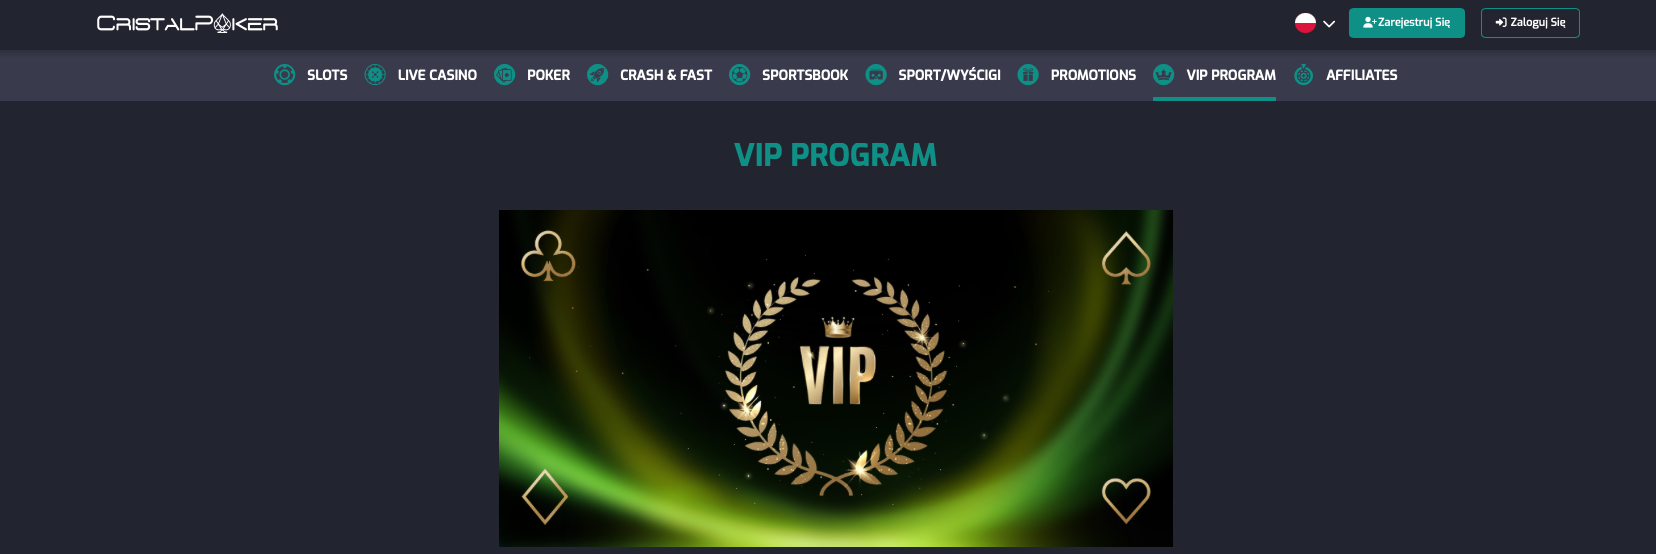Click the Affiliates icon

click(x=1303, y=75)
